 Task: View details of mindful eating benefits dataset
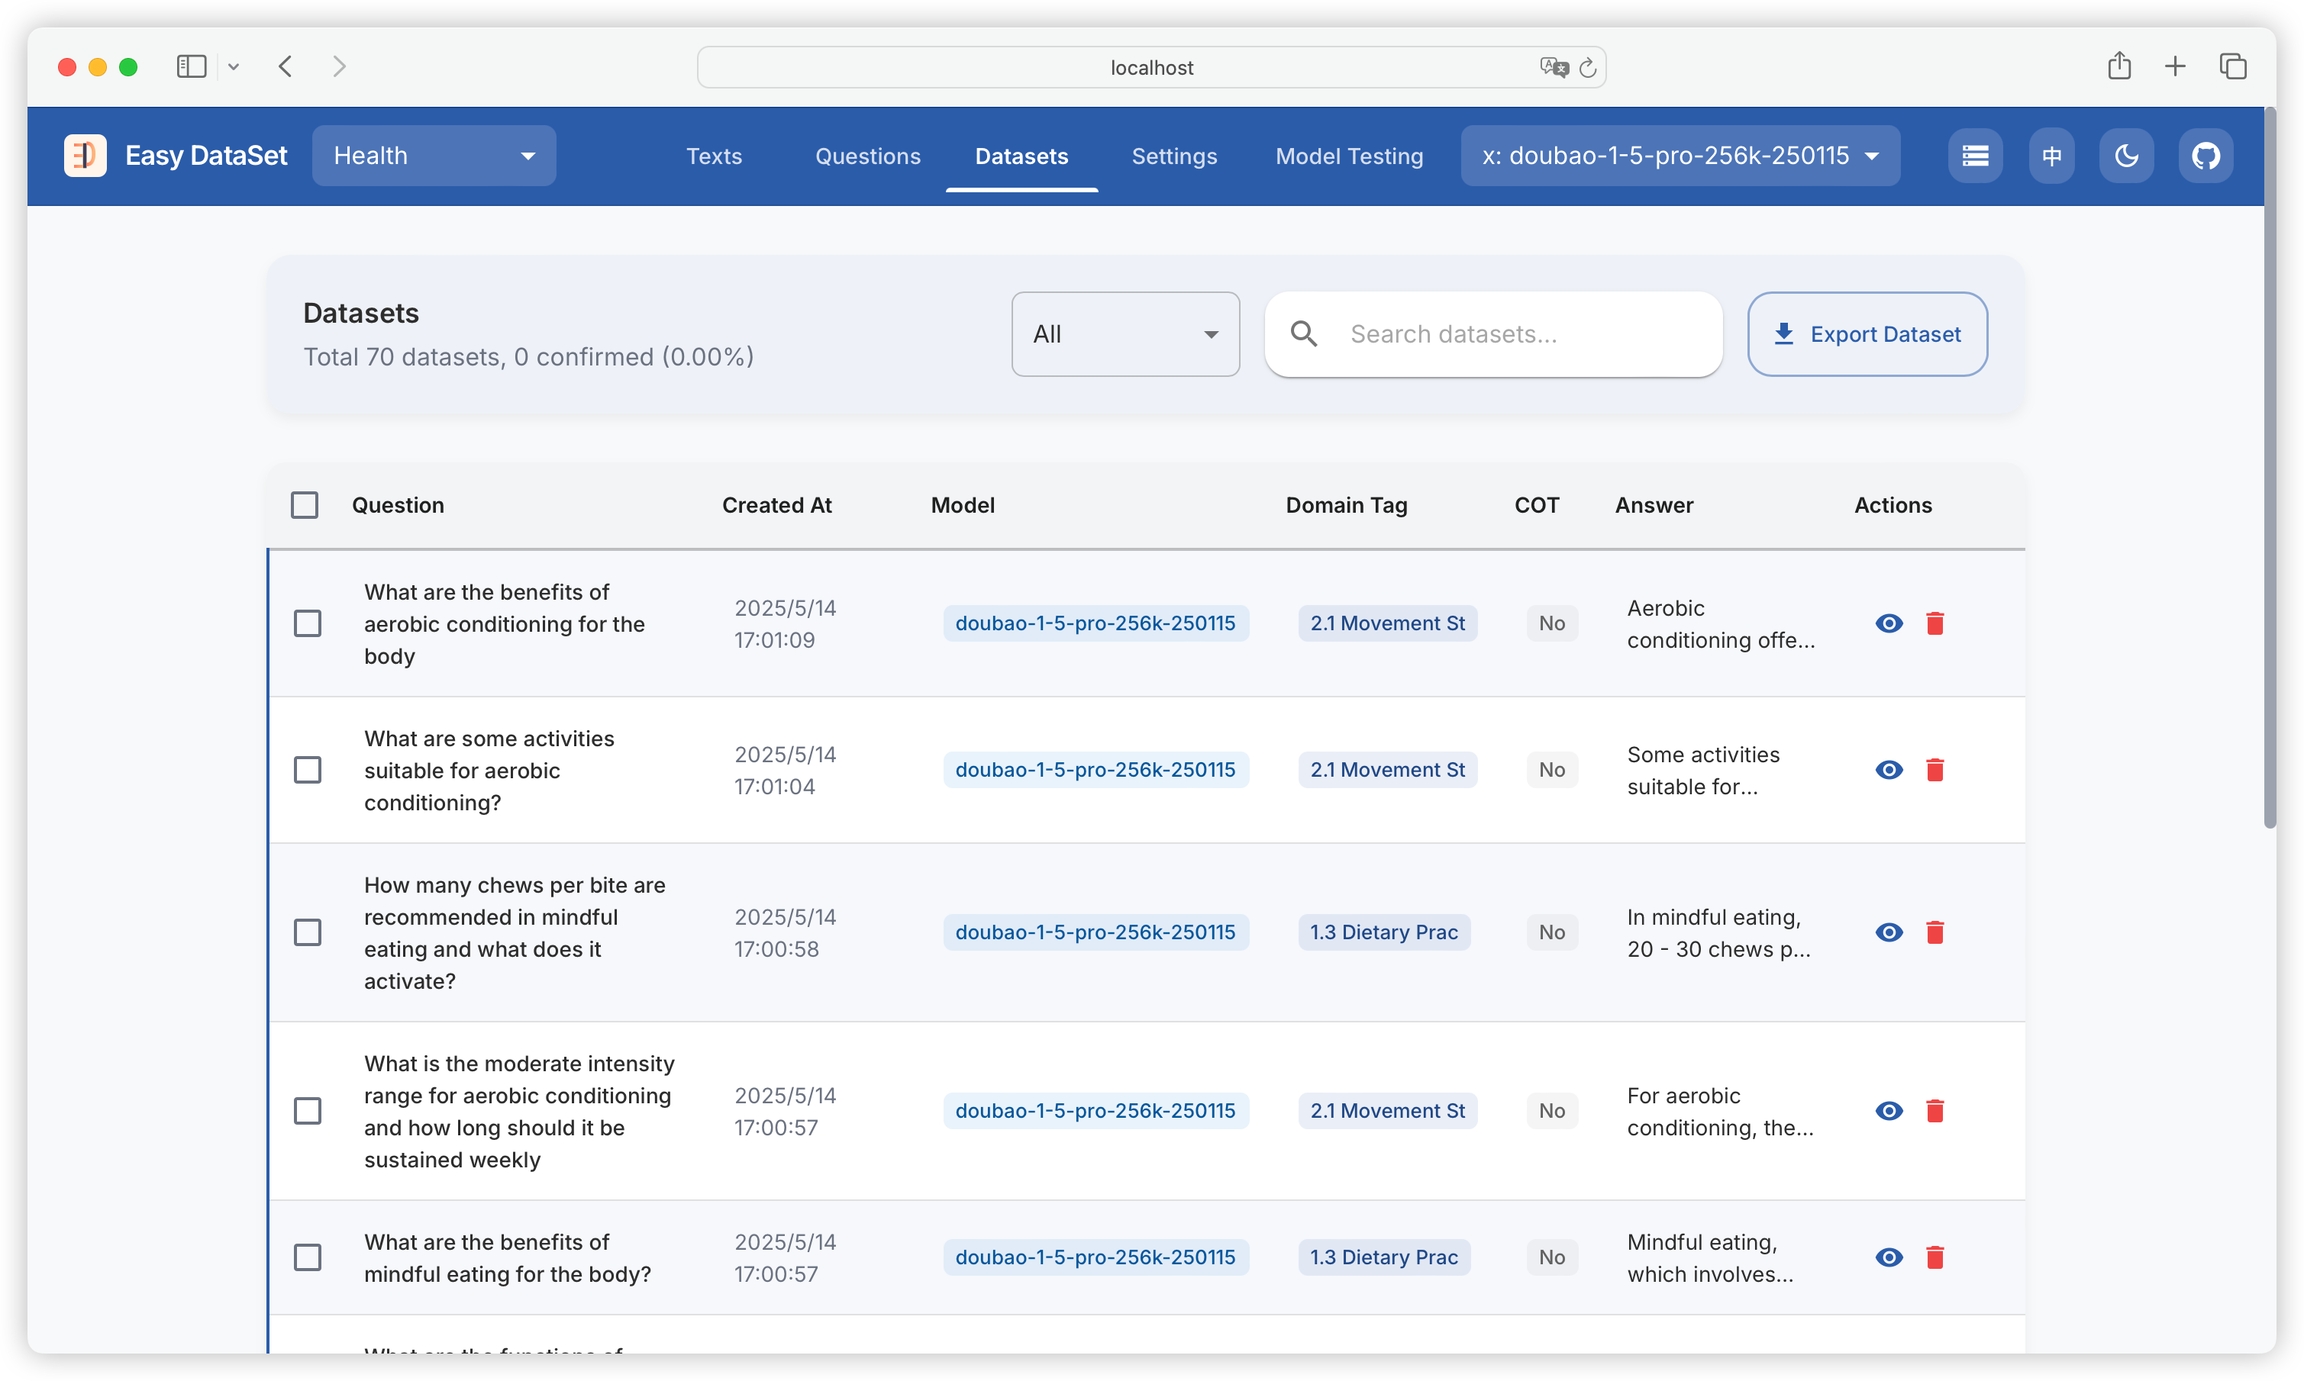[1888, 1257]
